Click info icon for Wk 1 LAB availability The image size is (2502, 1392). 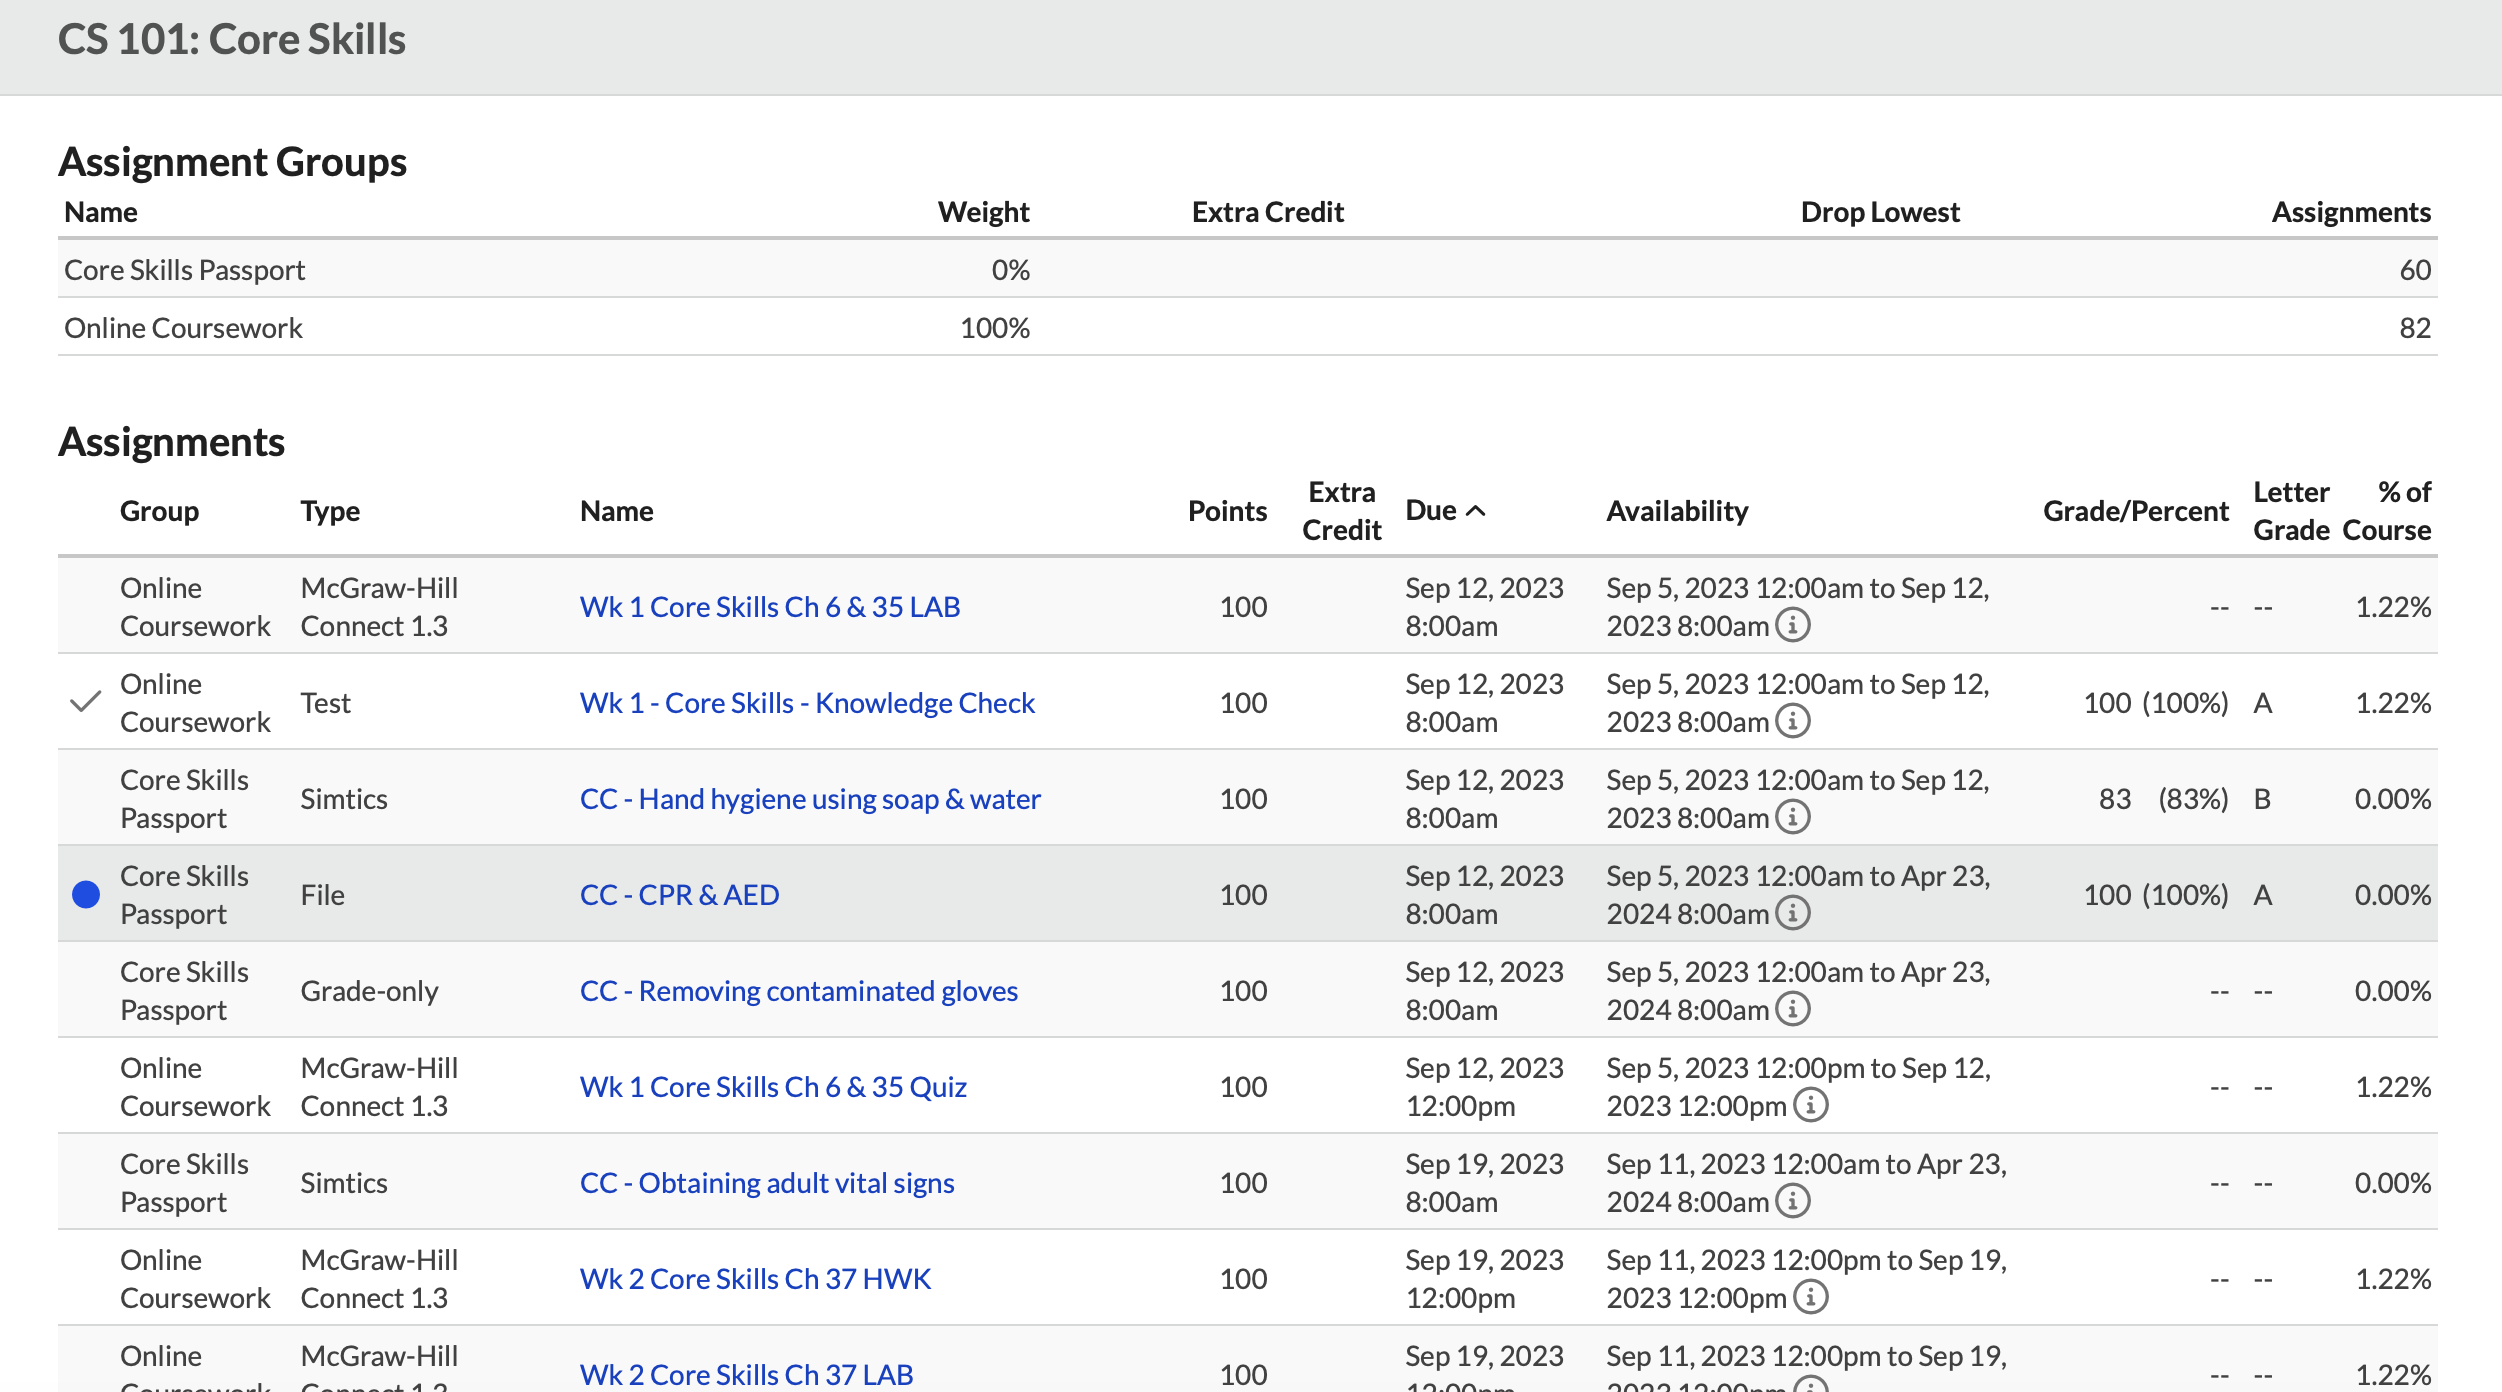pos(1792,625)
